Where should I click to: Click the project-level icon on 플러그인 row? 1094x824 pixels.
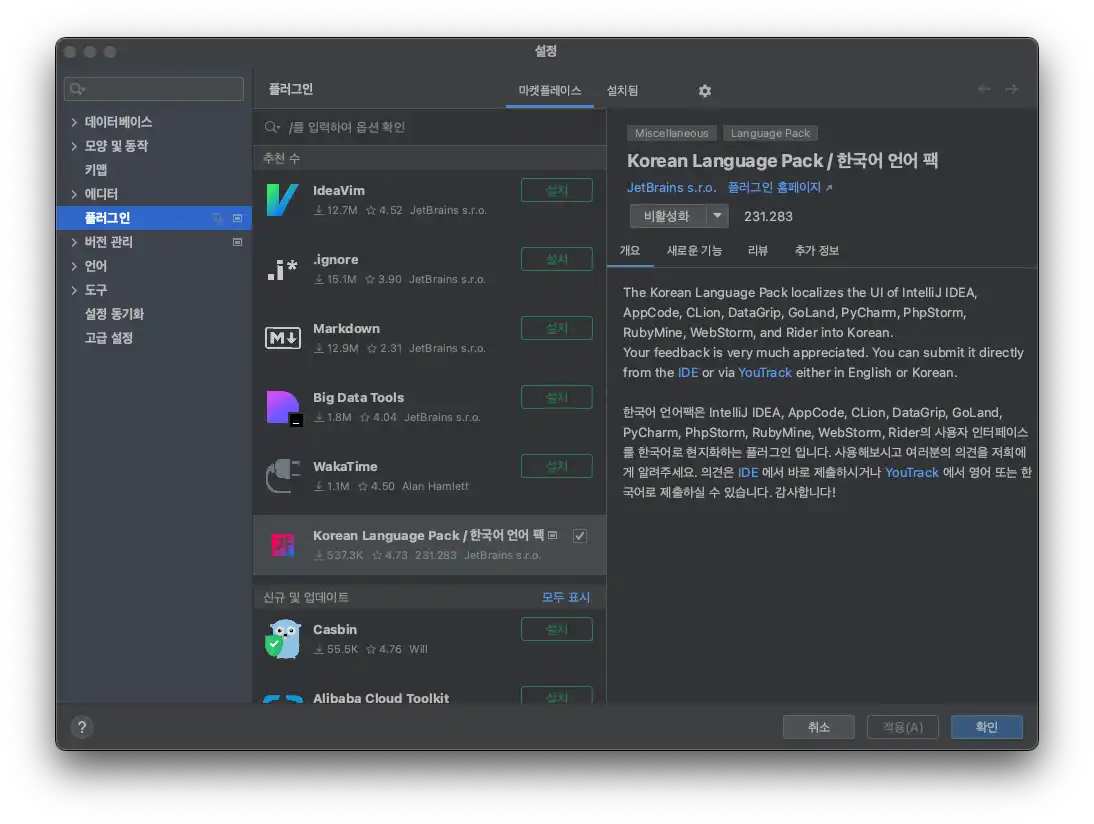[x=237, y=218]
